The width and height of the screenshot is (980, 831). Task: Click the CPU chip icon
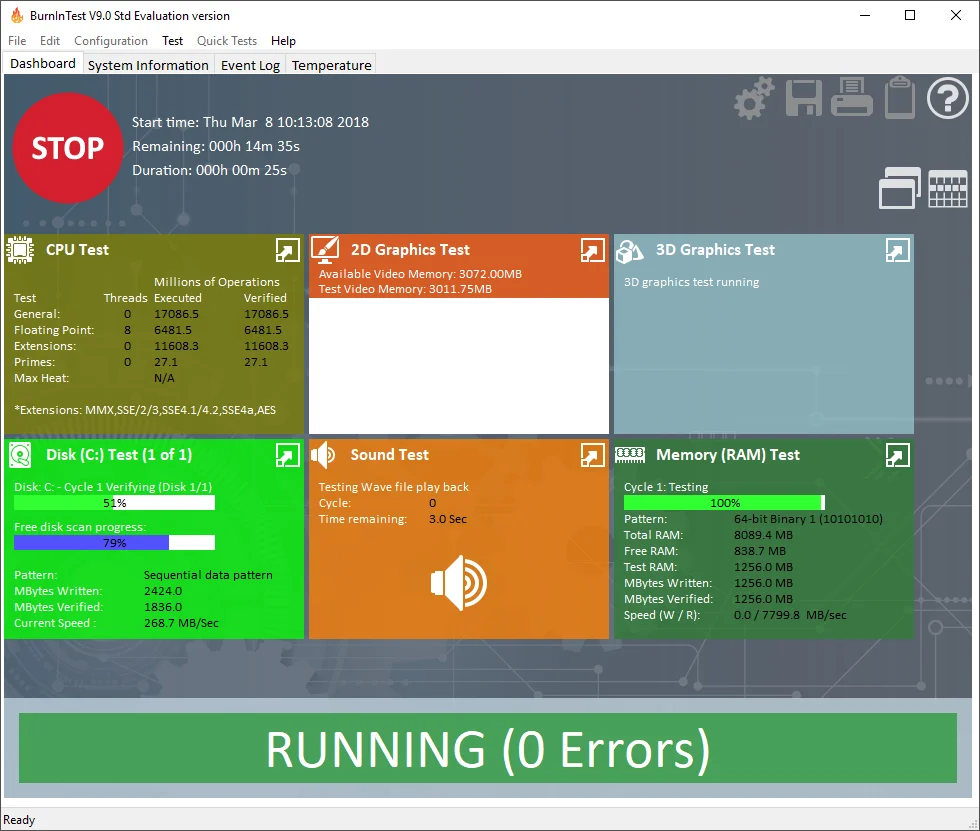click(x=20, y=250)
